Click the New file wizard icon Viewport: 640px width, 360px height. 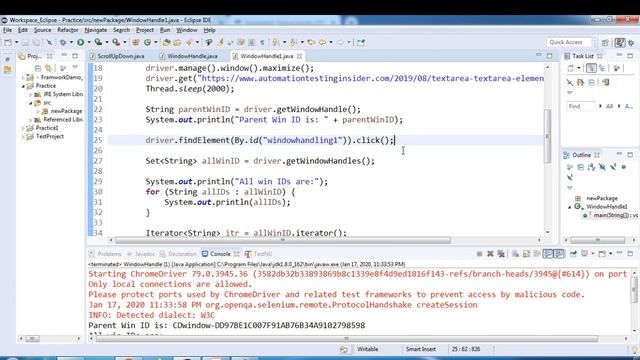pos(8,42)
